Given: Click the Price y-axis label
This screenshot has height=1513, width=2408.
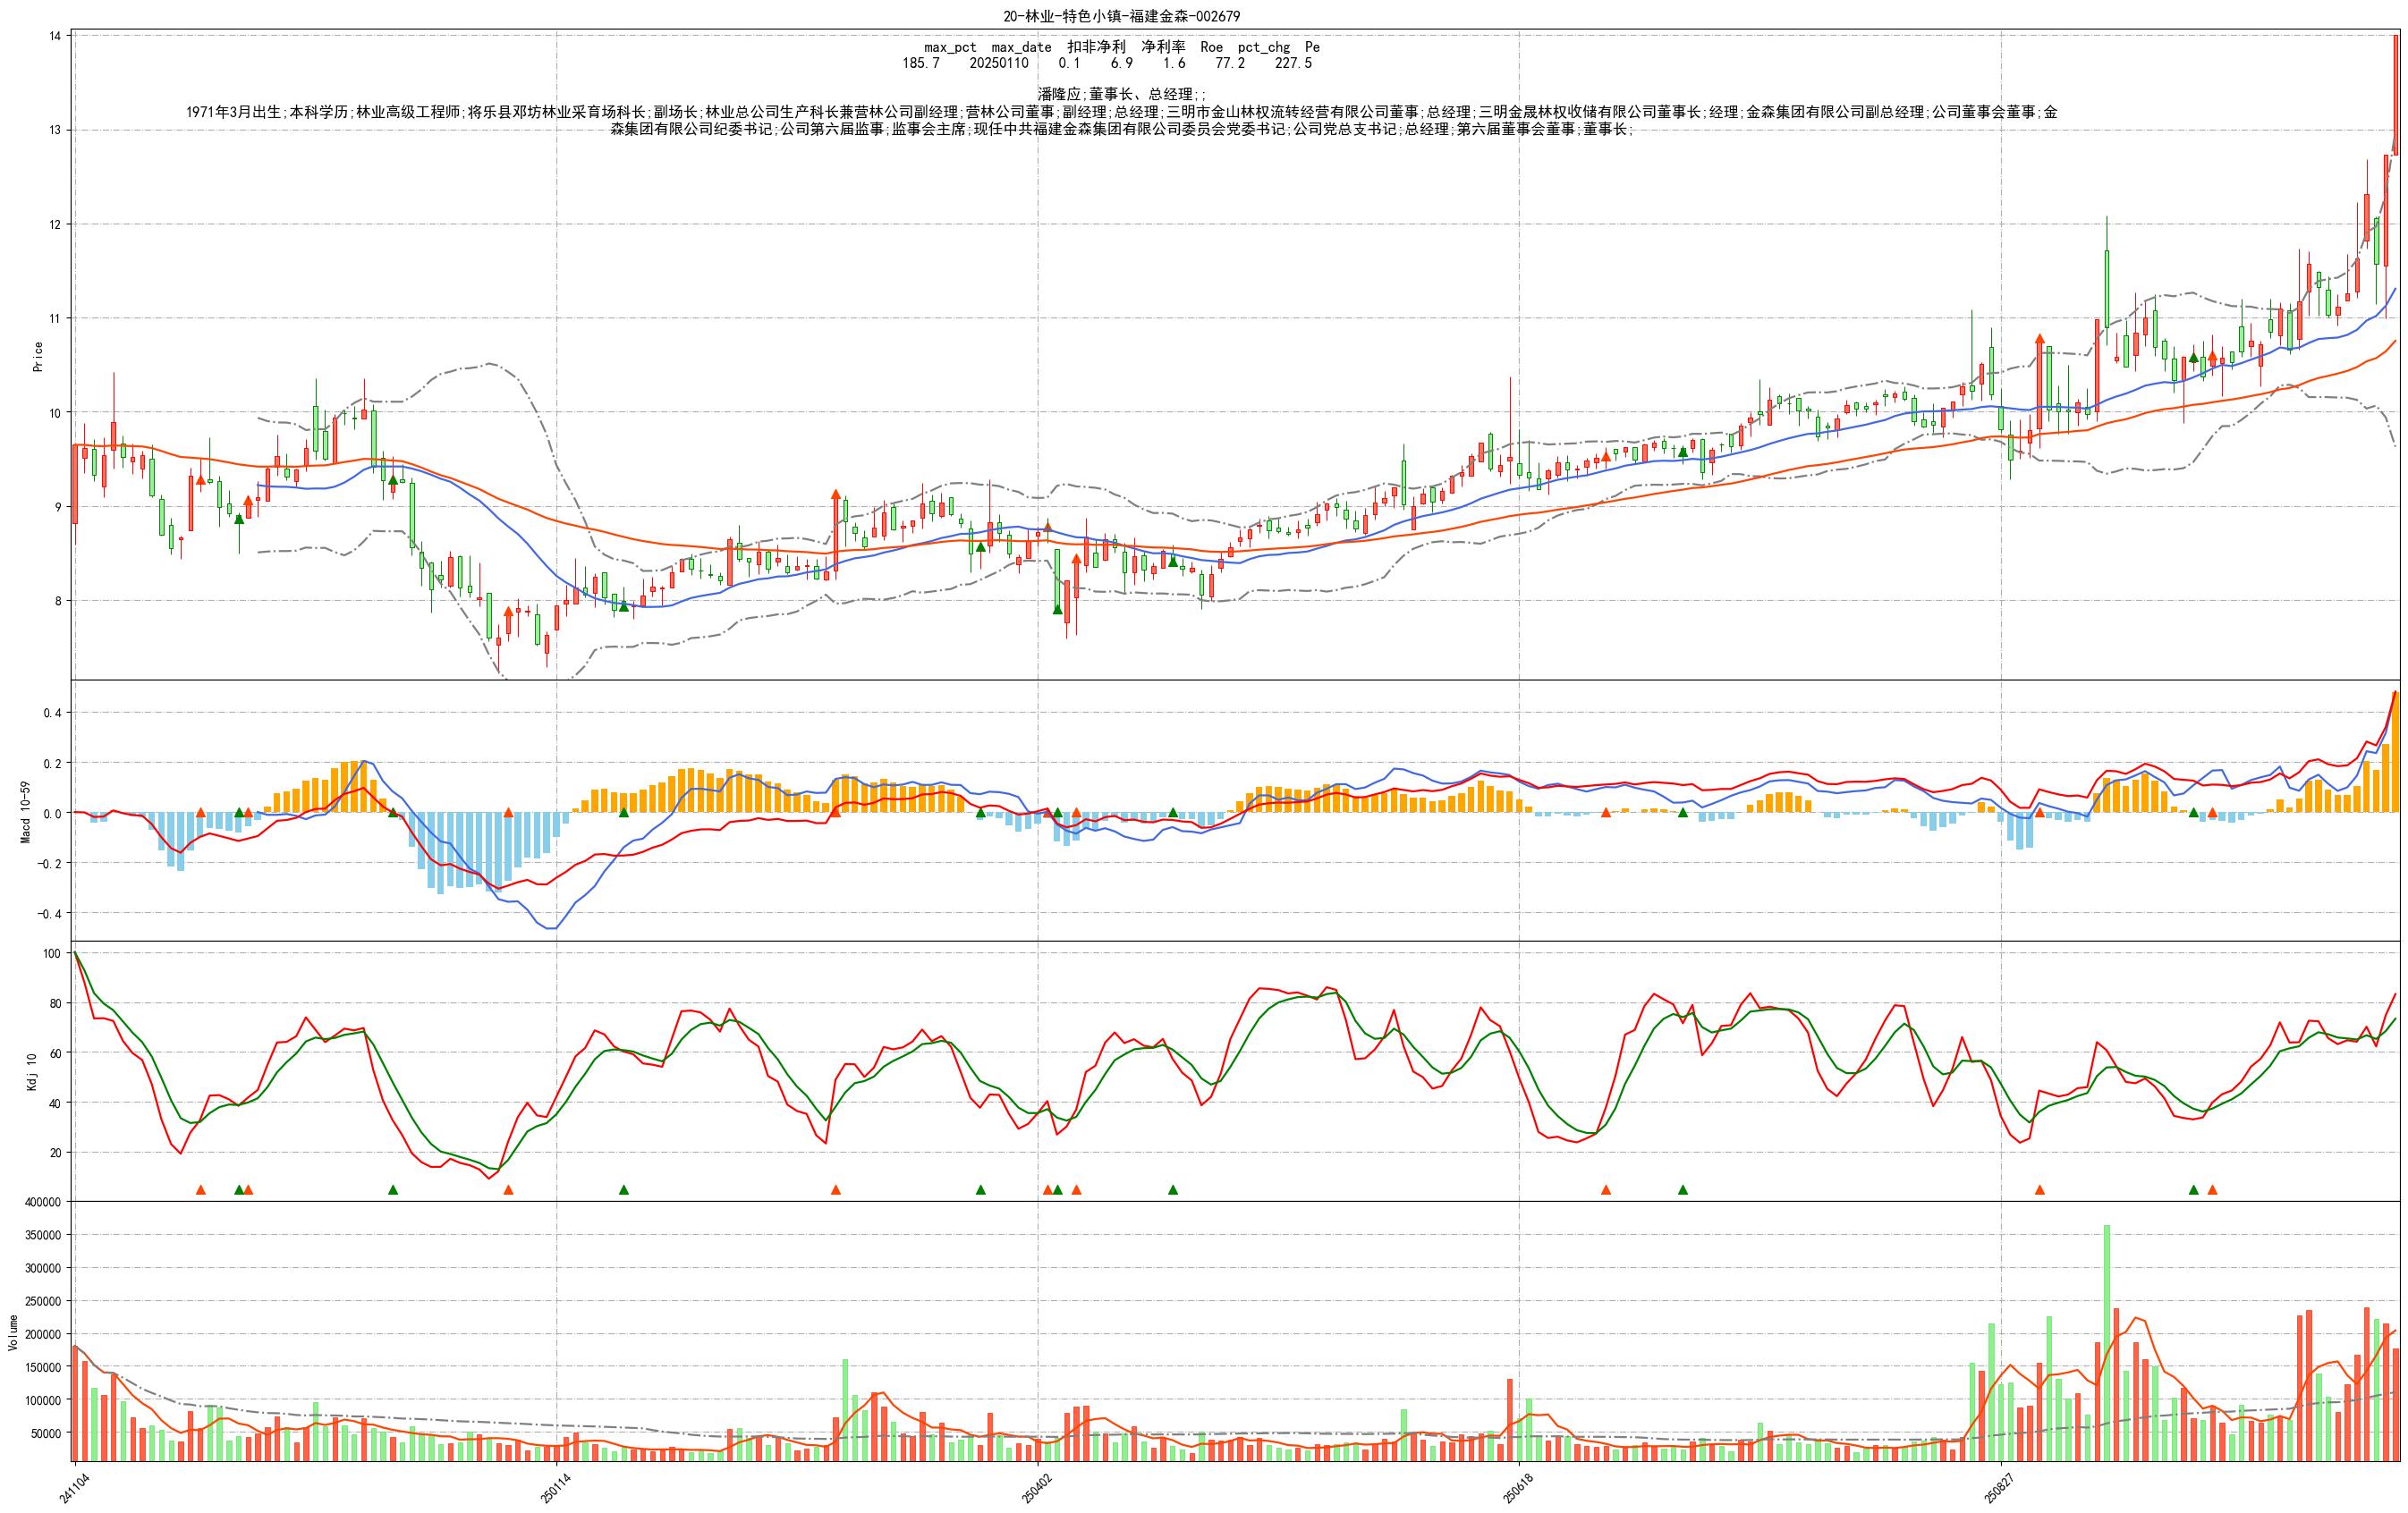Looking at the screenshot, I should pos(38,356).
